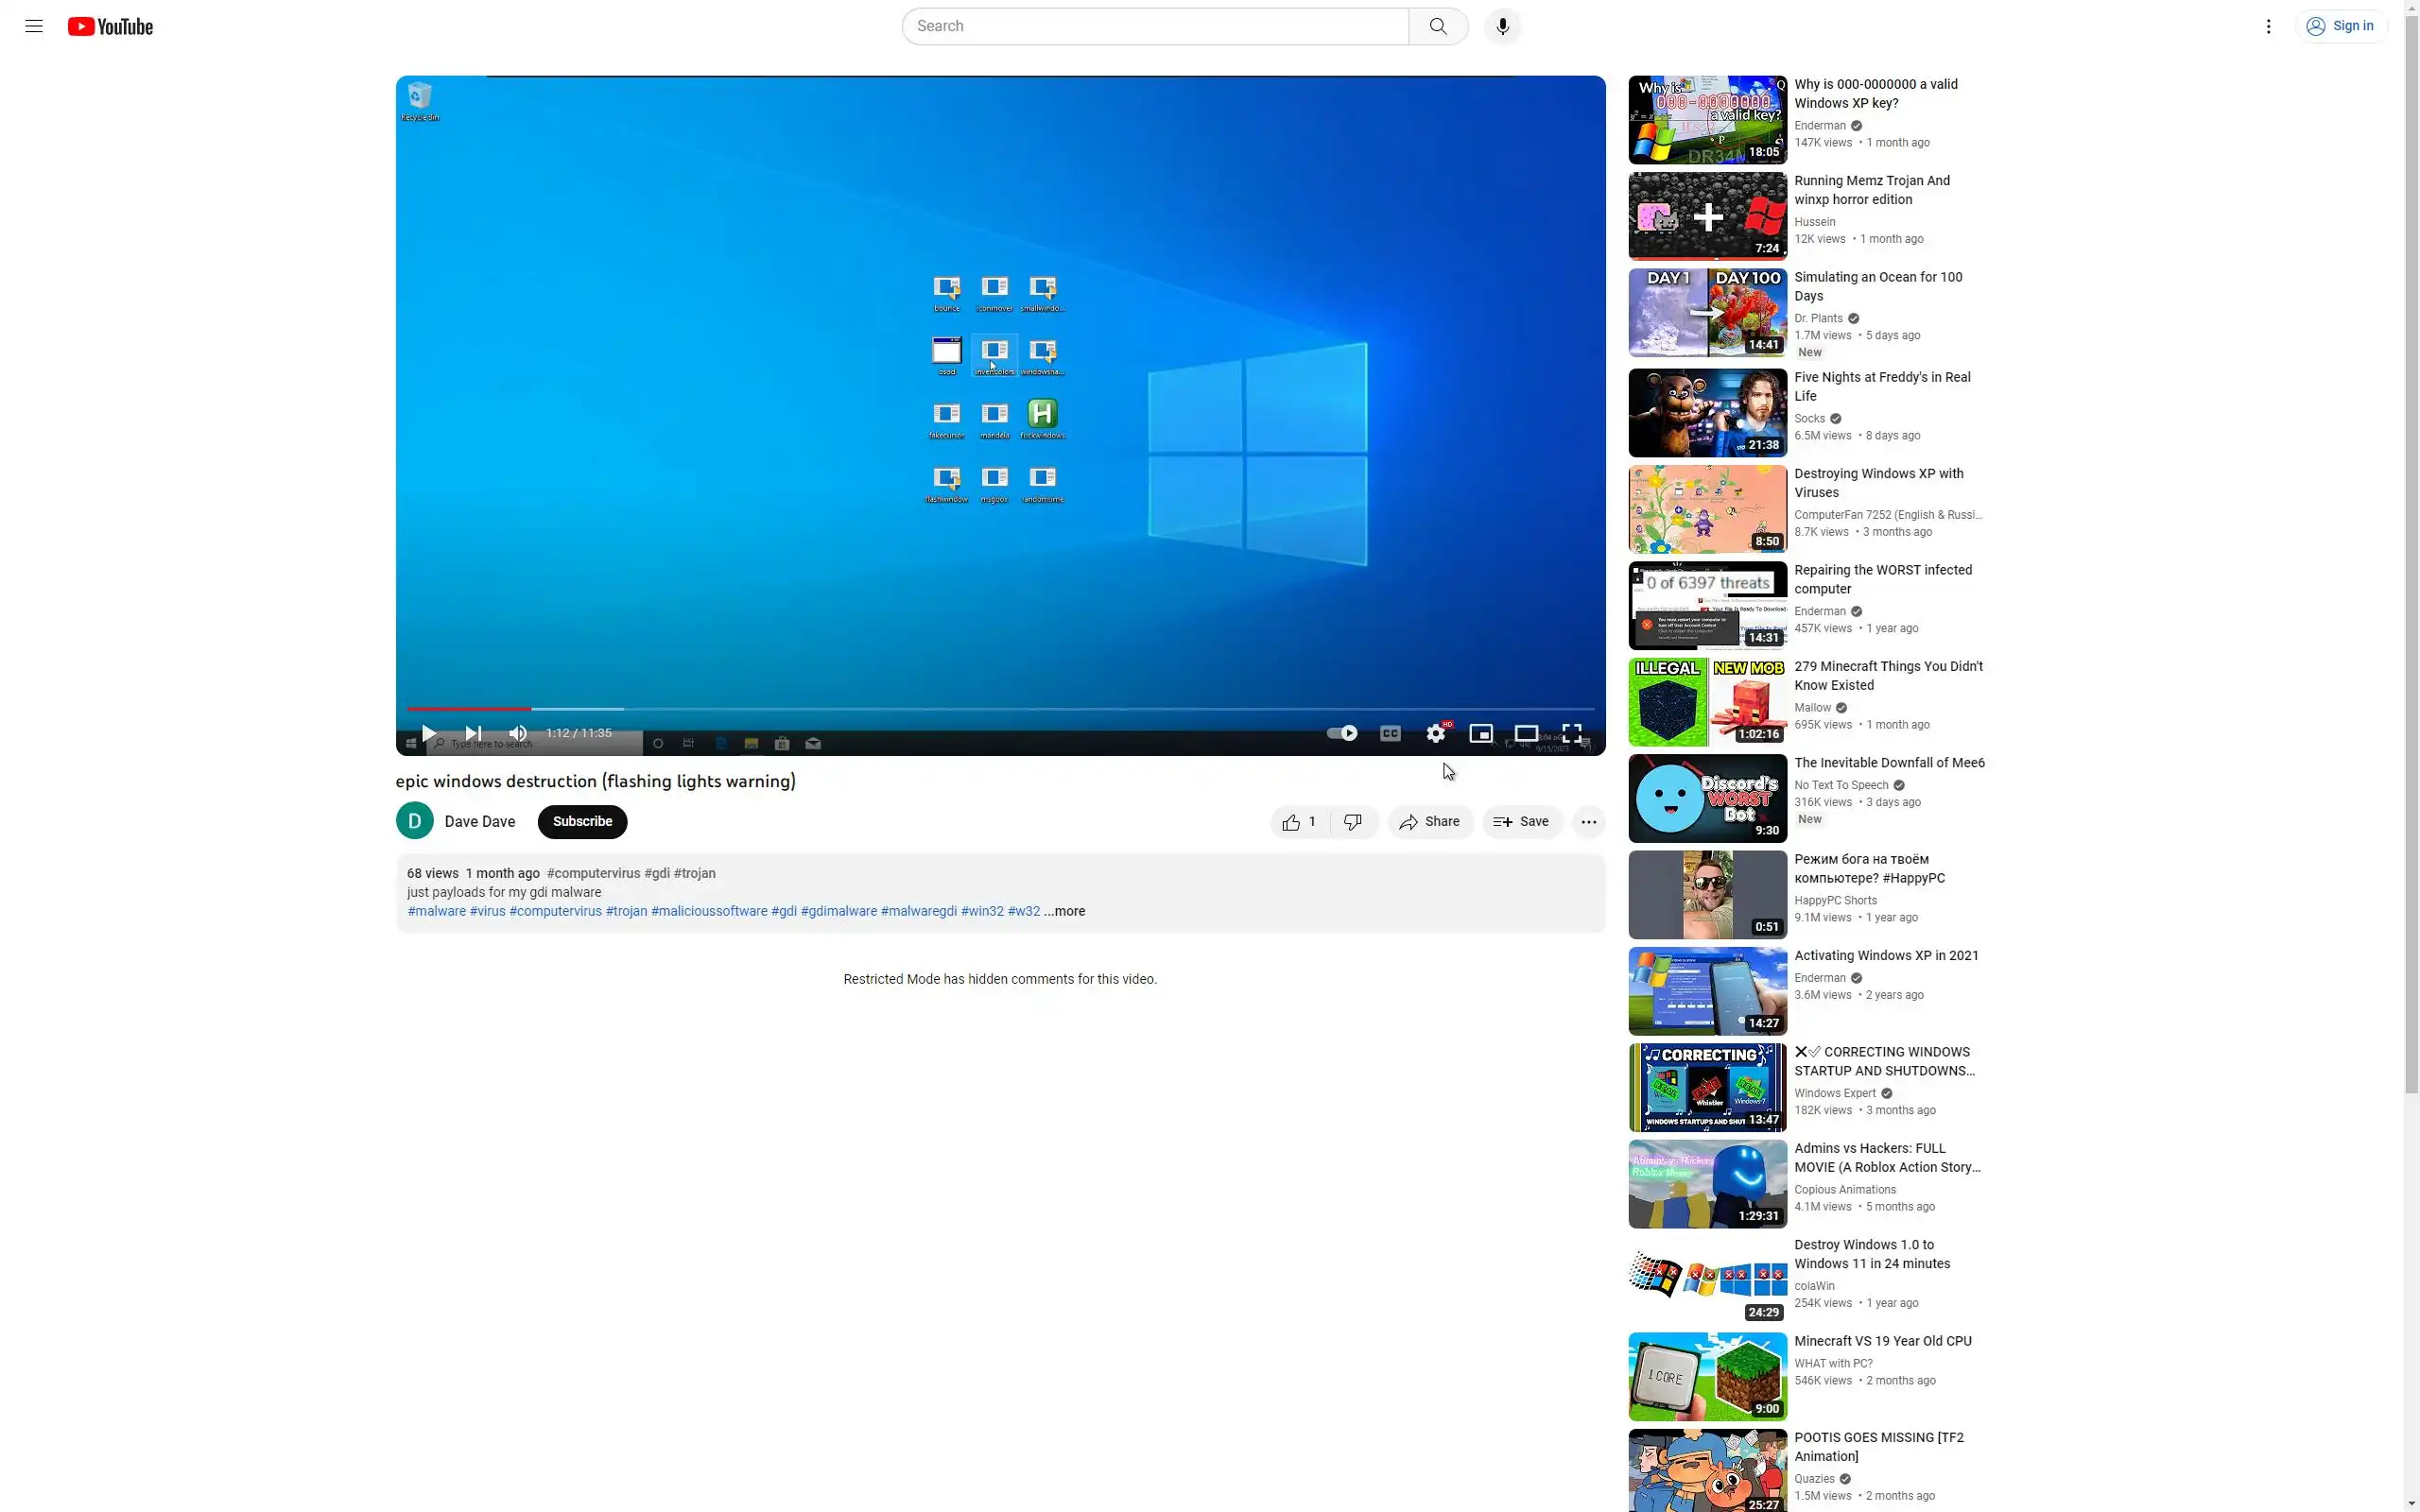Subscribe to Dave Dave channel
The width and height of the screenshot is (2420, 1512).
582,822
